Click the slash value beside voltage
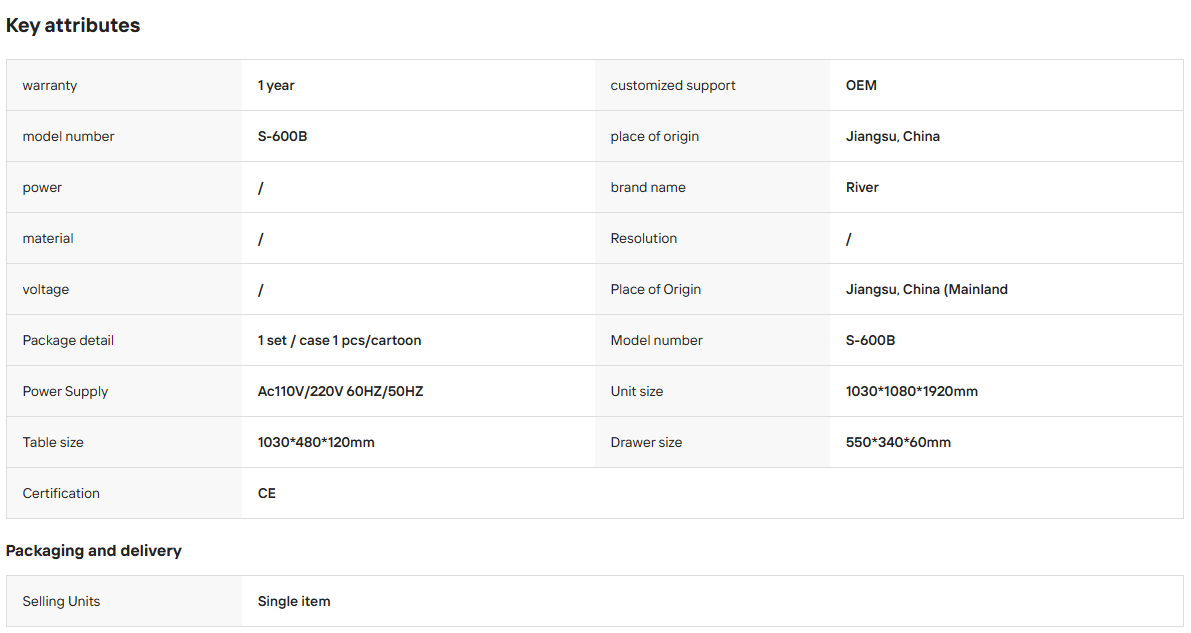This screenshot has width=1191, height=633. coord(261,290)
